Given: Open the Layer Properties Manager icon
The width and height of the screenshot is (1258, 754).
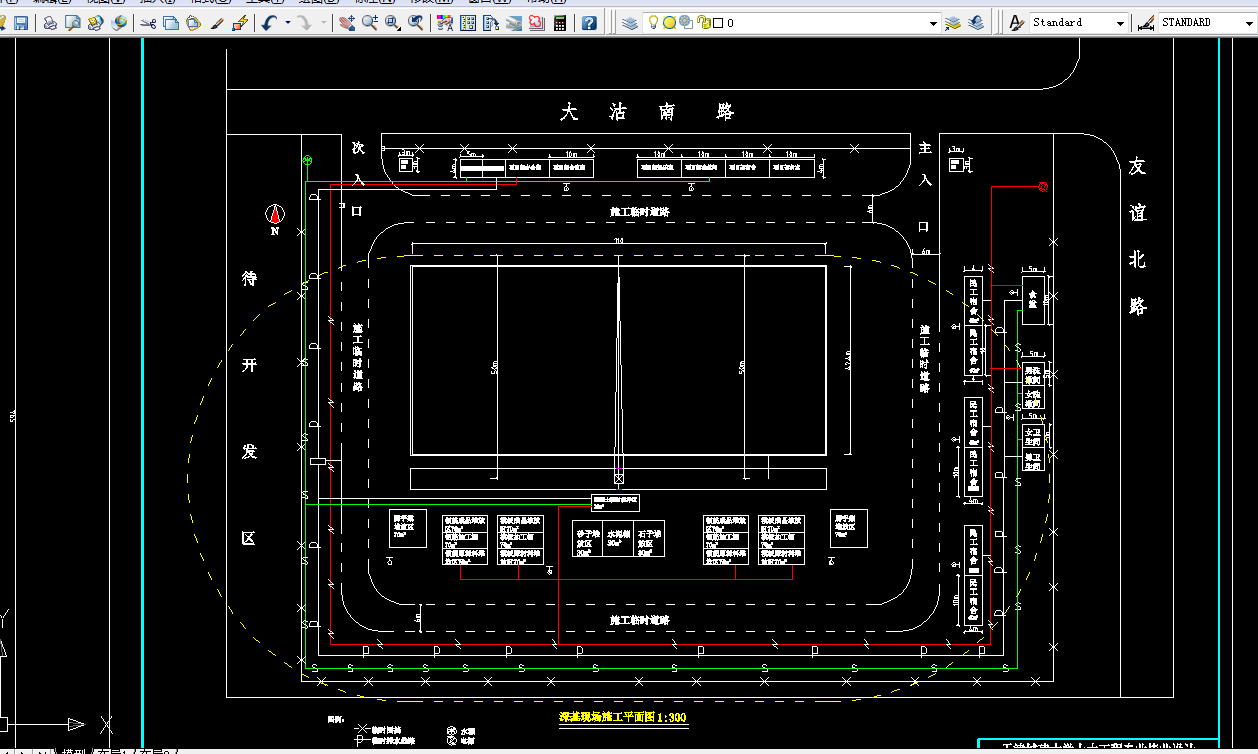Looking at the screenshot, I should pyautogui.click(x=629, y=23).
